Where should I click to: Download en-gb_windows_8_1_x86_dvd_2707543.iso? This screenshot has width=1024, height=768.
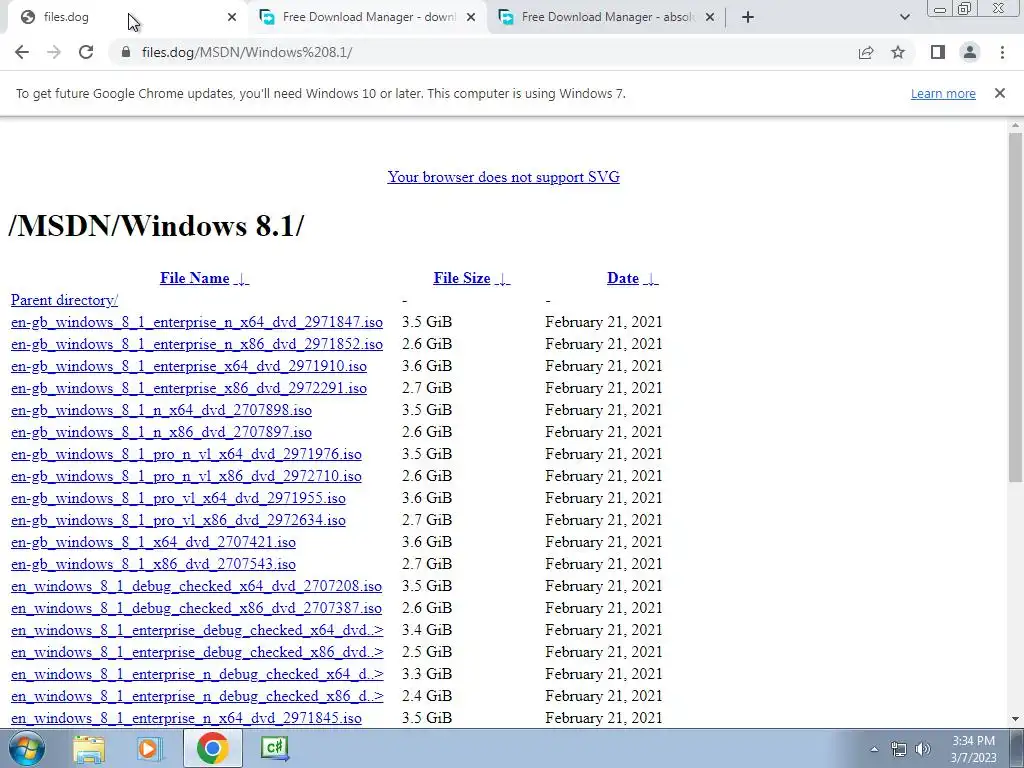[153, 564]
